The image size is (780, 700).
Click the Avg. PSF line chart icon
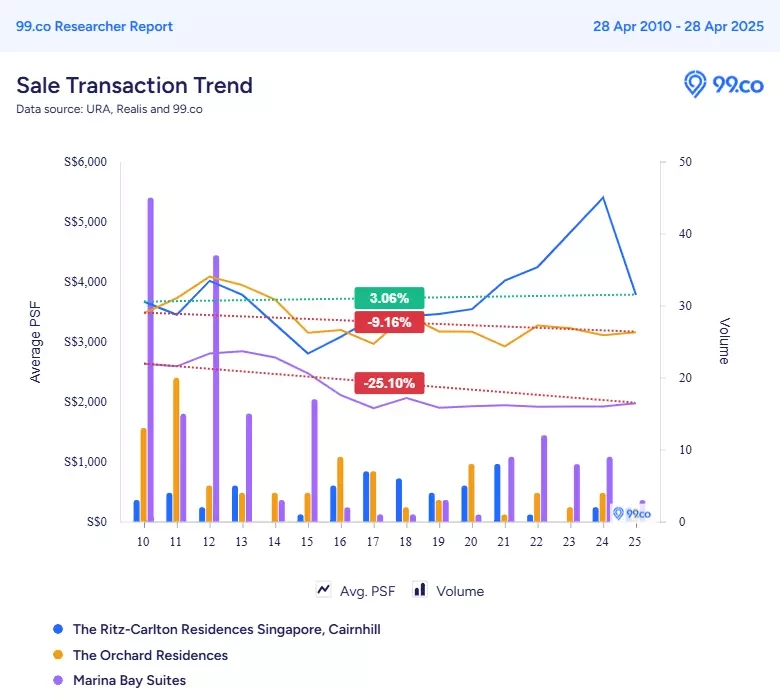tap(323, 590)
